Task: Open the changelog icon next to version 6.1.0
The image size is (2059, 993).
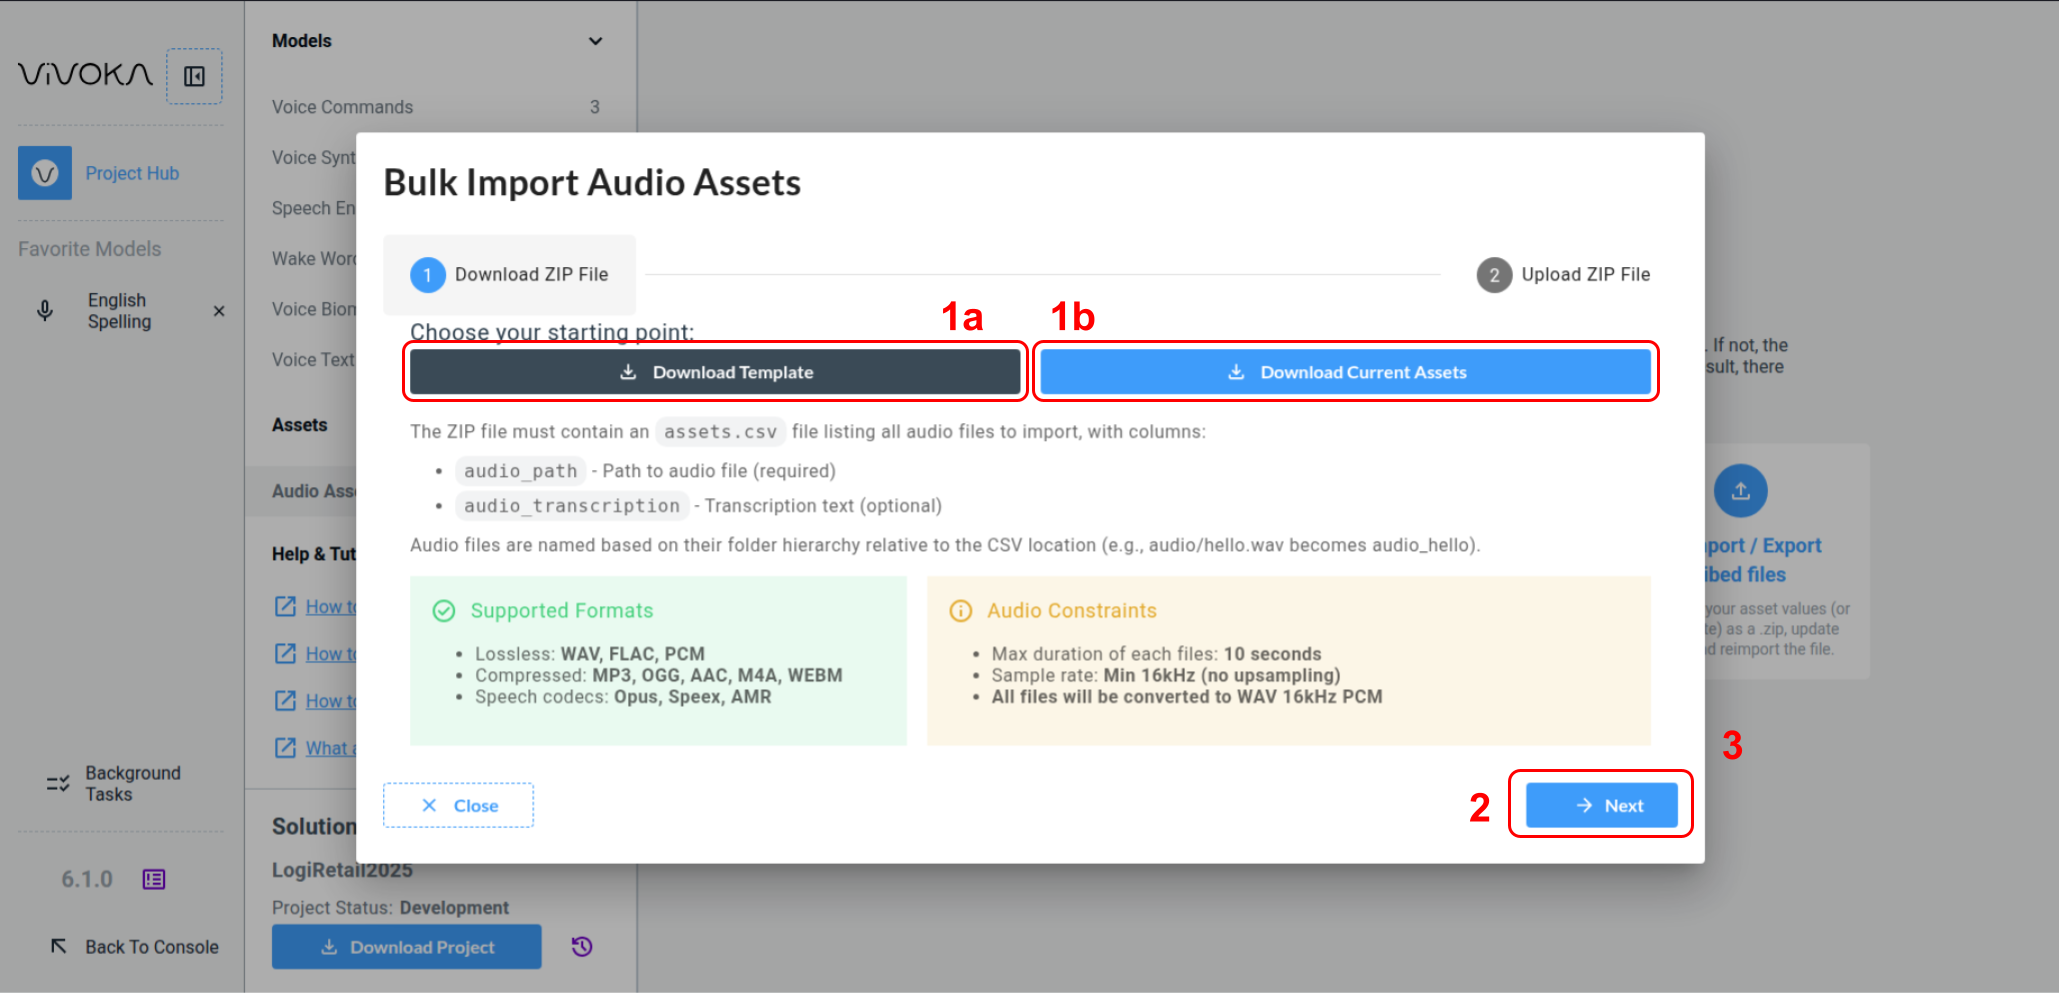Action: 154,879
